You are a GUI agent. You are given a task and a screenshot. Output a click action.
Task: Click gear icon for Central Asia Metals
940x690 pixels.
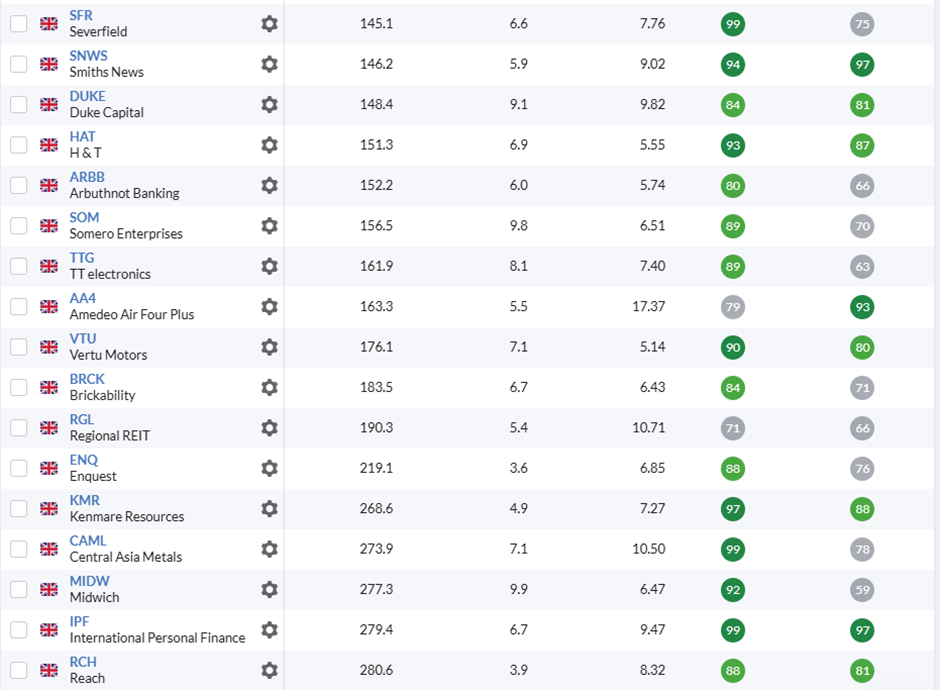click(269, 549)
